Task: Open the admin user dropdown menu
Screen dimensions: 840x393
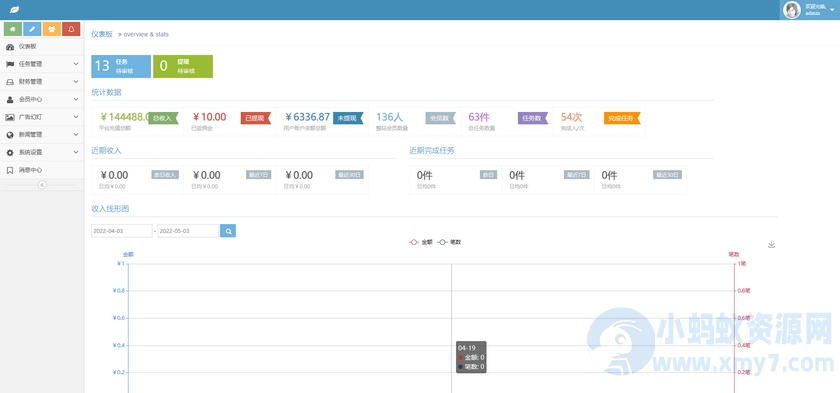Action: click(x=809, y=10)
